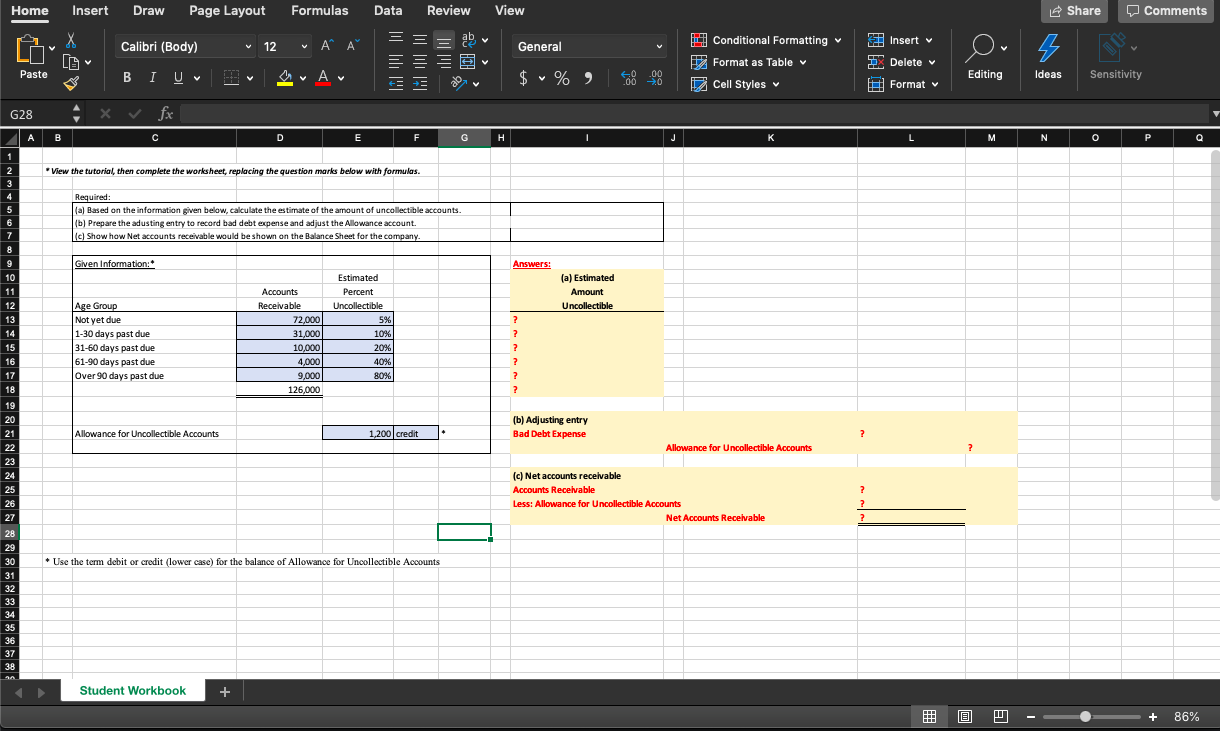Viewport: 1220px width, 731px height.
Task: Click the Accounting Number Format dollar icon
Action: click(x=523, y=78)
